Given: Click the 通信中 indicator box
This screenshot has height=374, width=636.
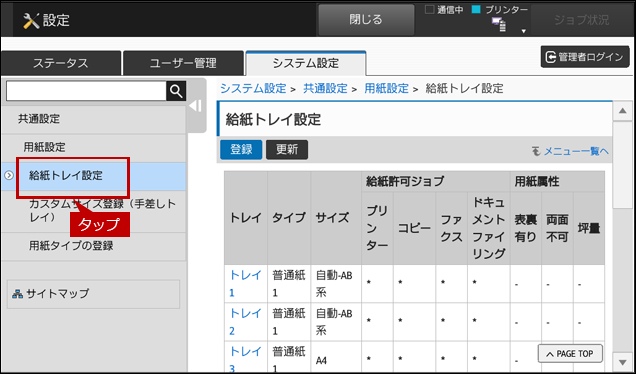Looking at the screenshot, I should click(x=430, y=10).
